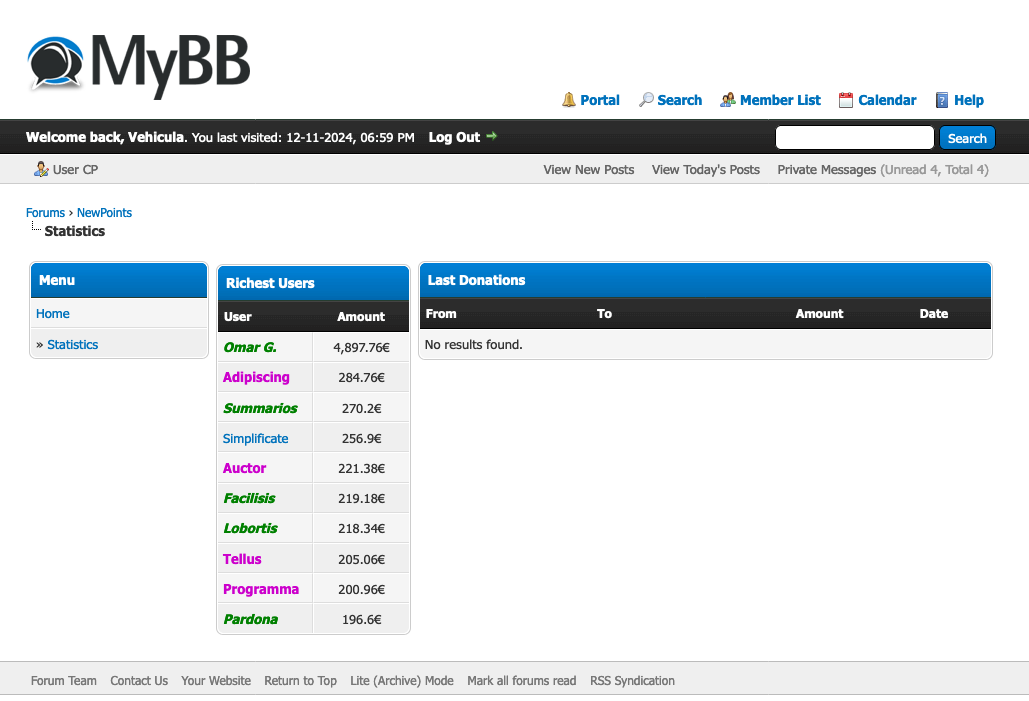Open Facilisis user profile

249,498
